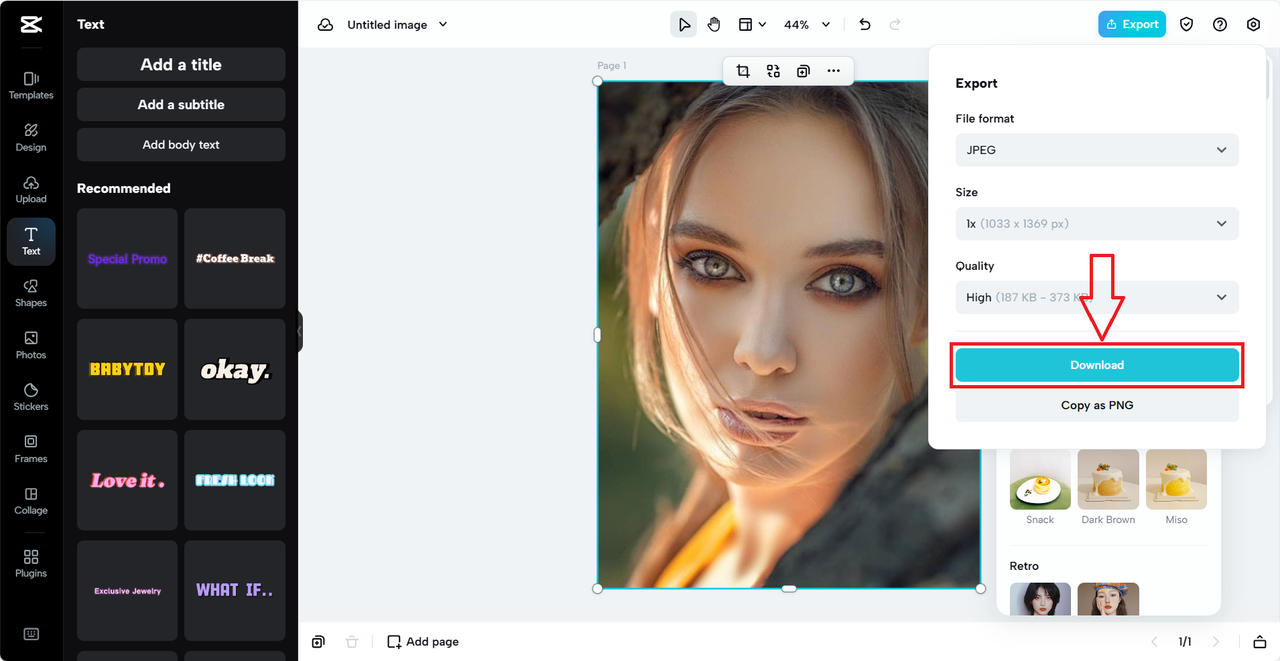Click the crop icon above image
The height and width of the screenshot is (661, 1280).
tap(743, 71)
